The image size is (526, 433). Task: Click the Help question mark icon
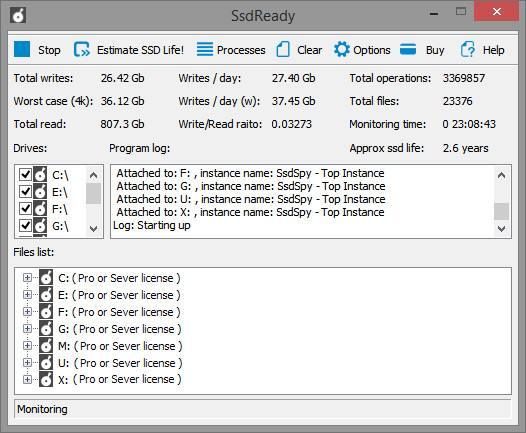coord(468,49)
